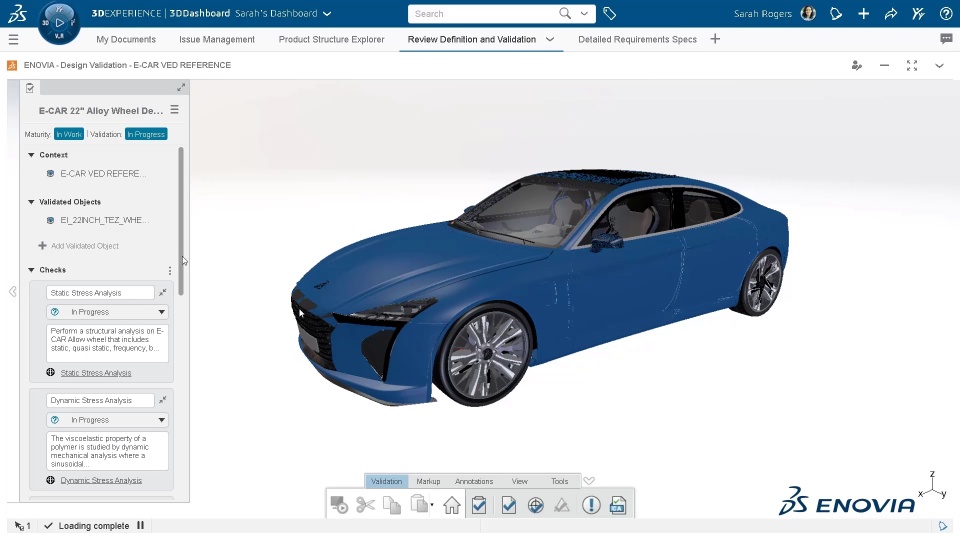The image size is (960, 540).
Task: Click the document check icon in toolbar
Action: (x=508, y=505)
